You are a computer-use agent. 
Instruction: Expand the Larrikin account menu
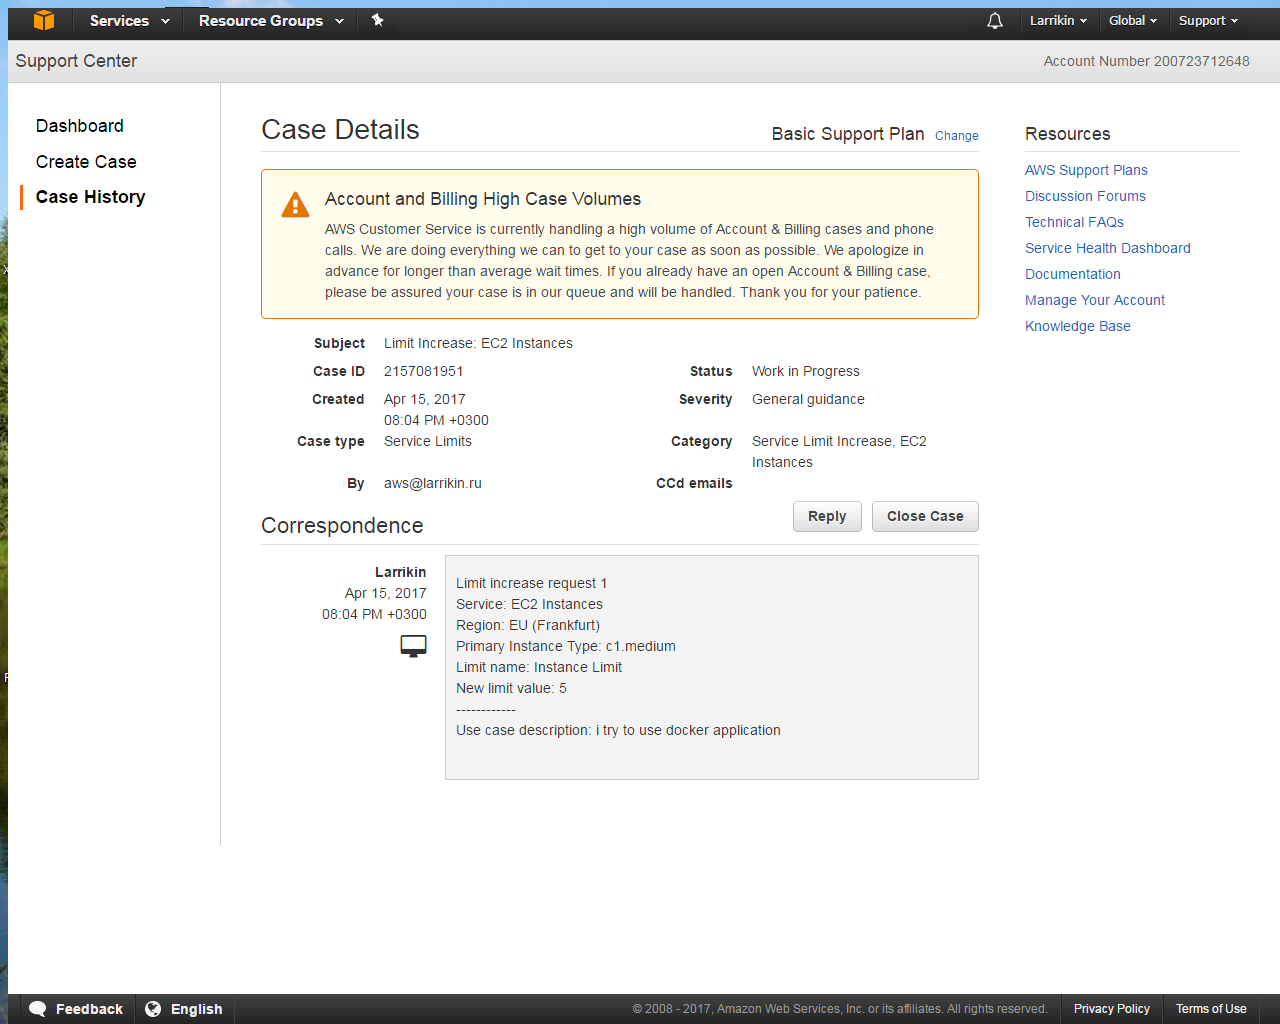tap(1058, 21)
